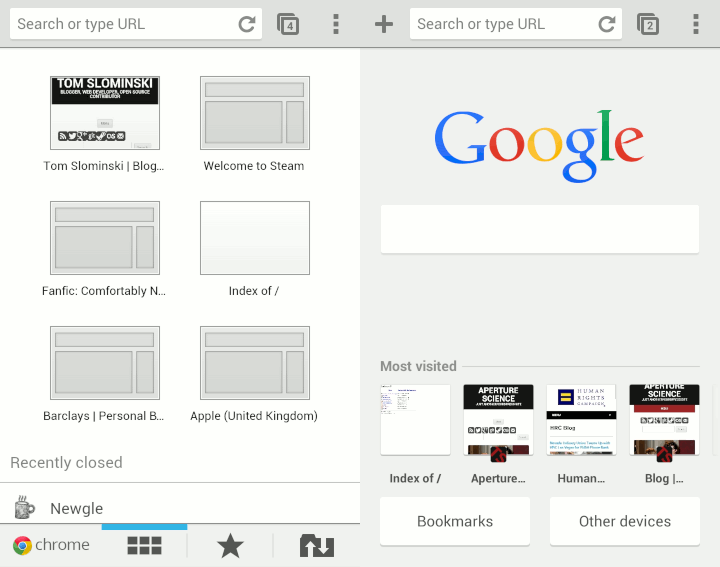Switch to bookmarks star tab

[230, 545]
